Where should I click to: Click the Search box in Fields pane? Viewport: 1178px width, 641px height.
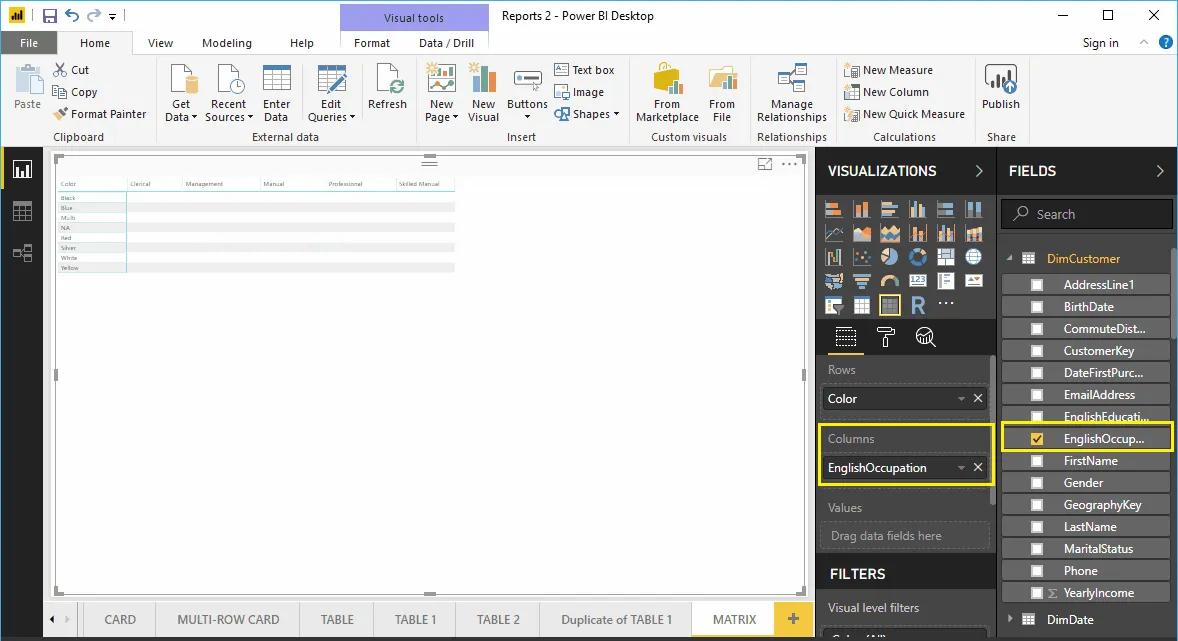tap(1086, 214)
